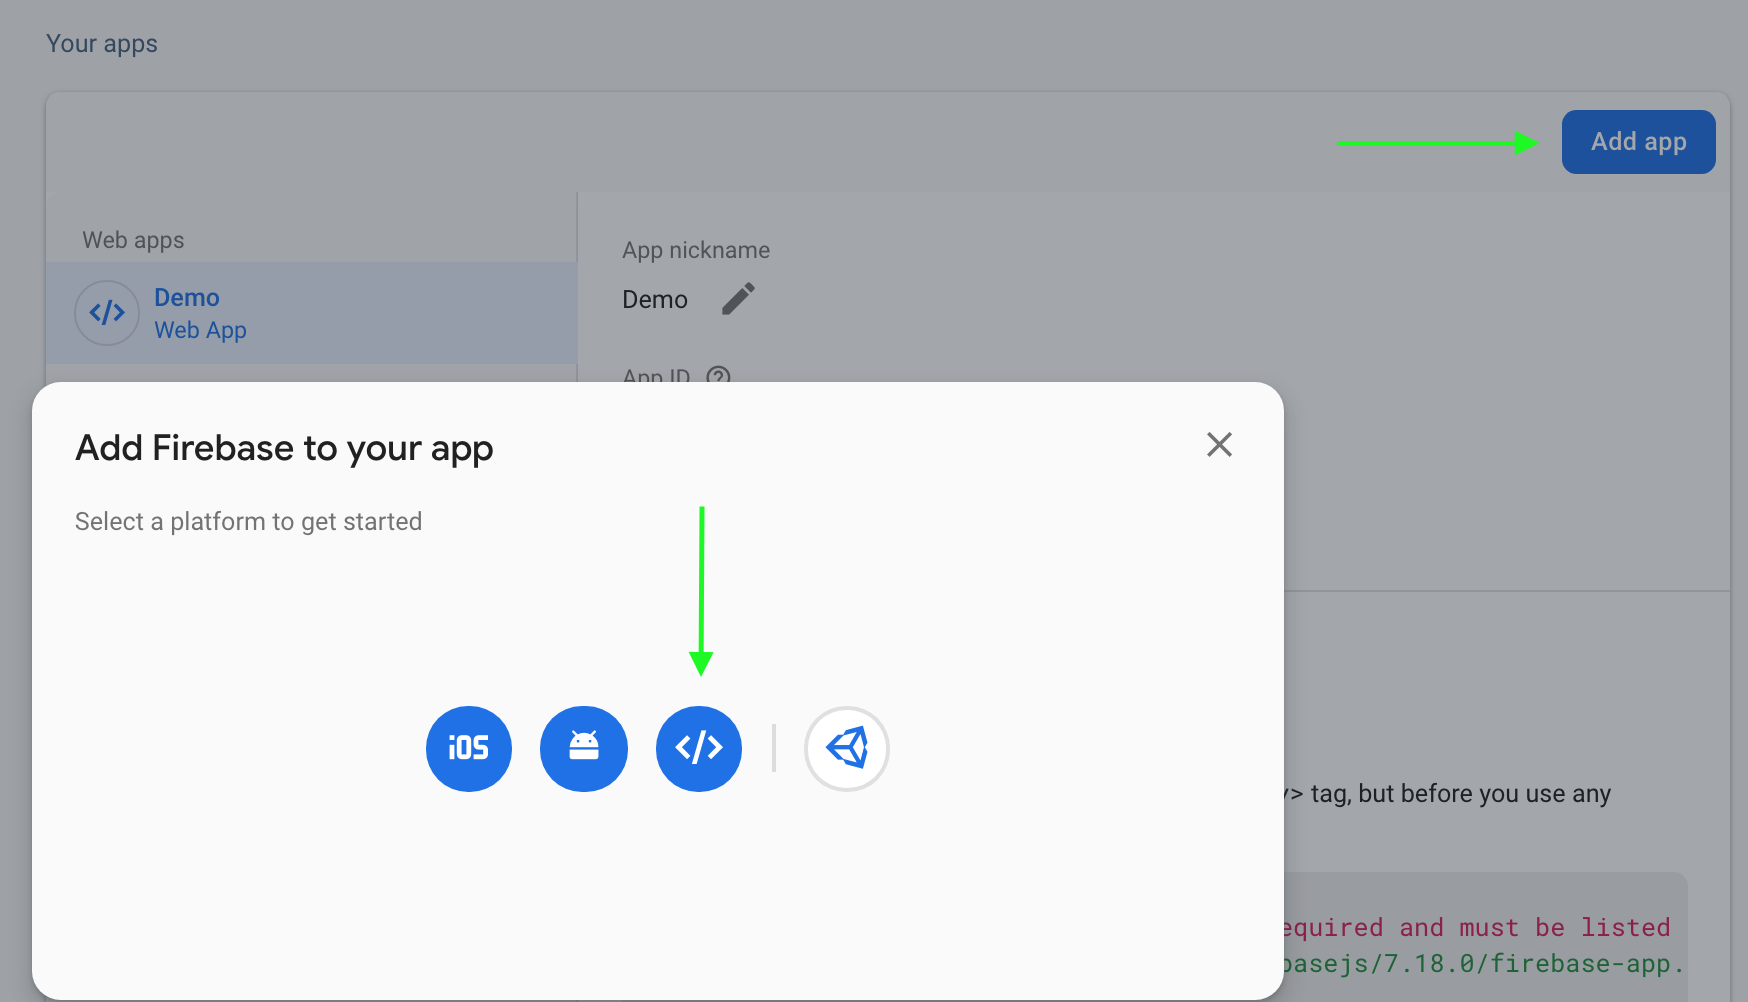Click the 'Your apps' heading

[102, 44]
